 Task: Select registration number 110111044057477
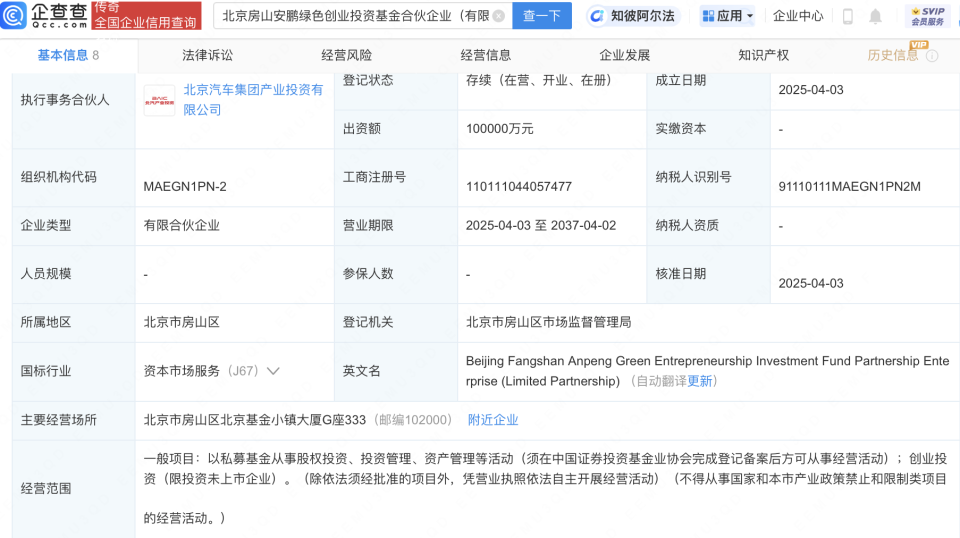(519, 187)
